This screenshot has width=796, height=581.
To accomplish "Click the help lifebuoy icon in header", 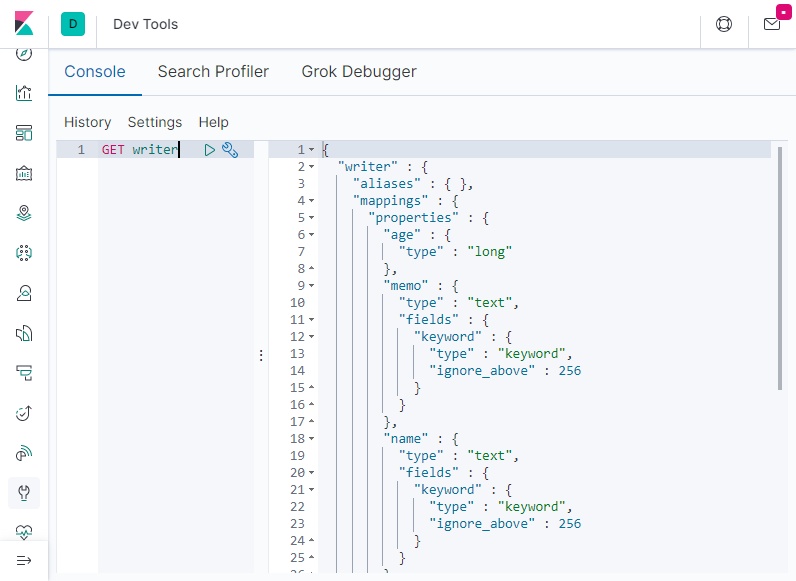I will [724, 24].
